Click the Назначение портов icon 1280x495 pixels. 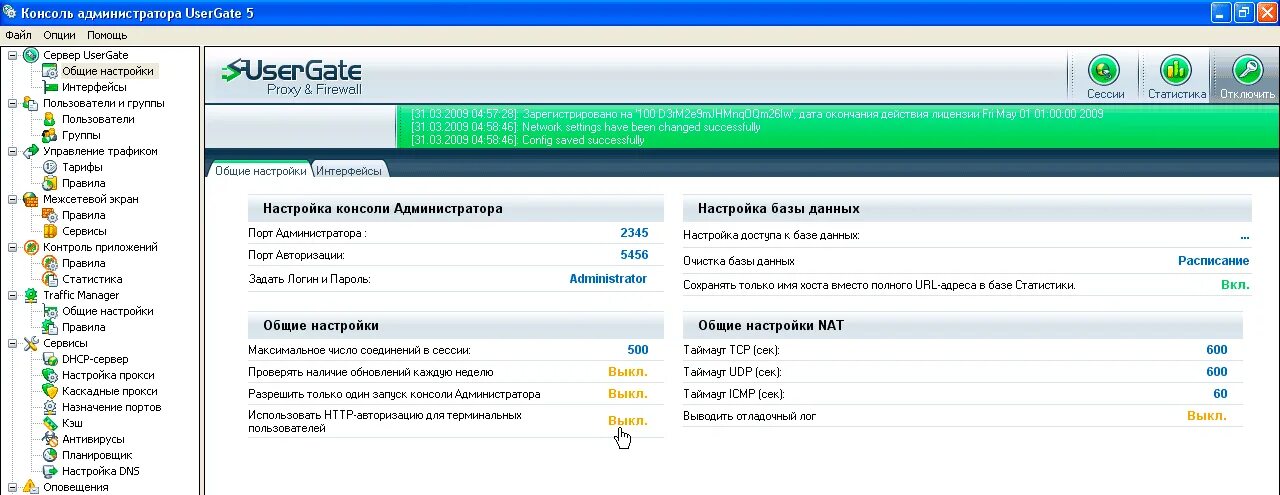click(50, 407)
